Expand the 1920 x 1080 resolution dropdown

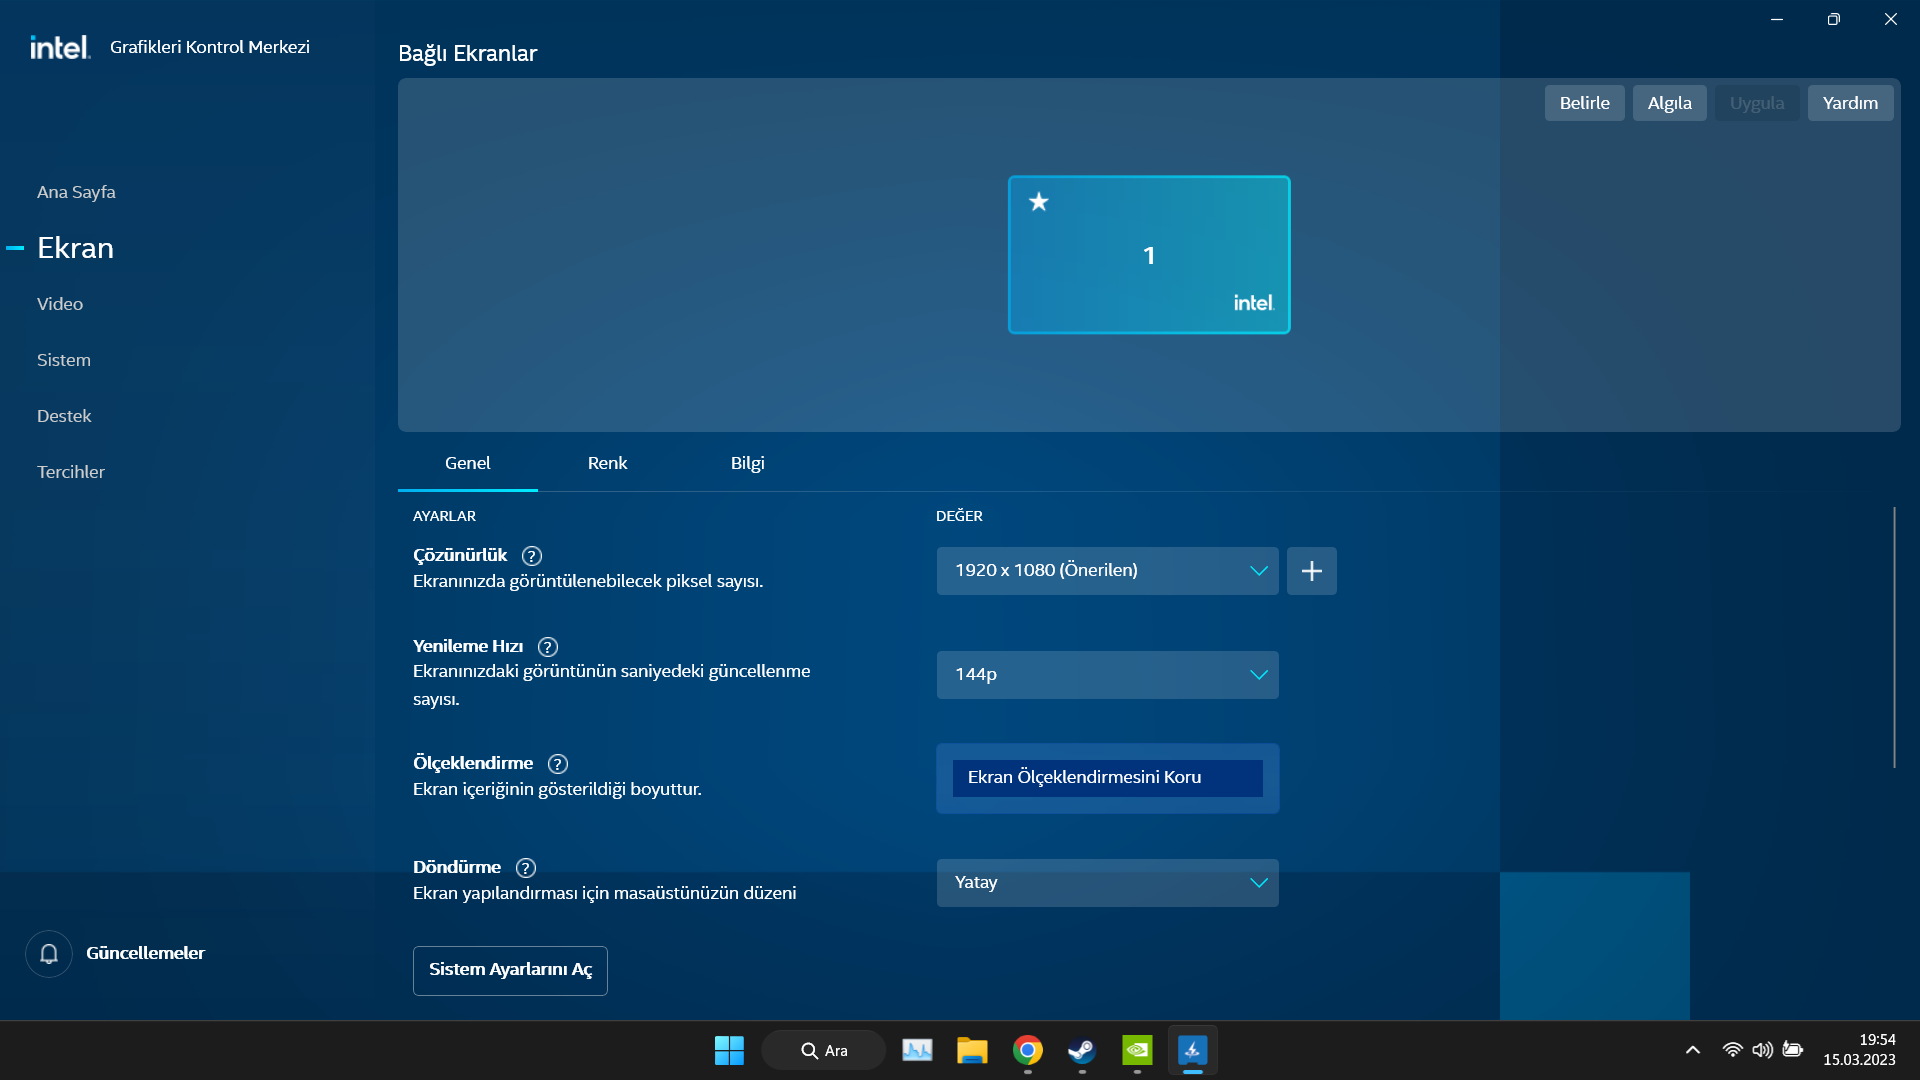pos(1107,571)
